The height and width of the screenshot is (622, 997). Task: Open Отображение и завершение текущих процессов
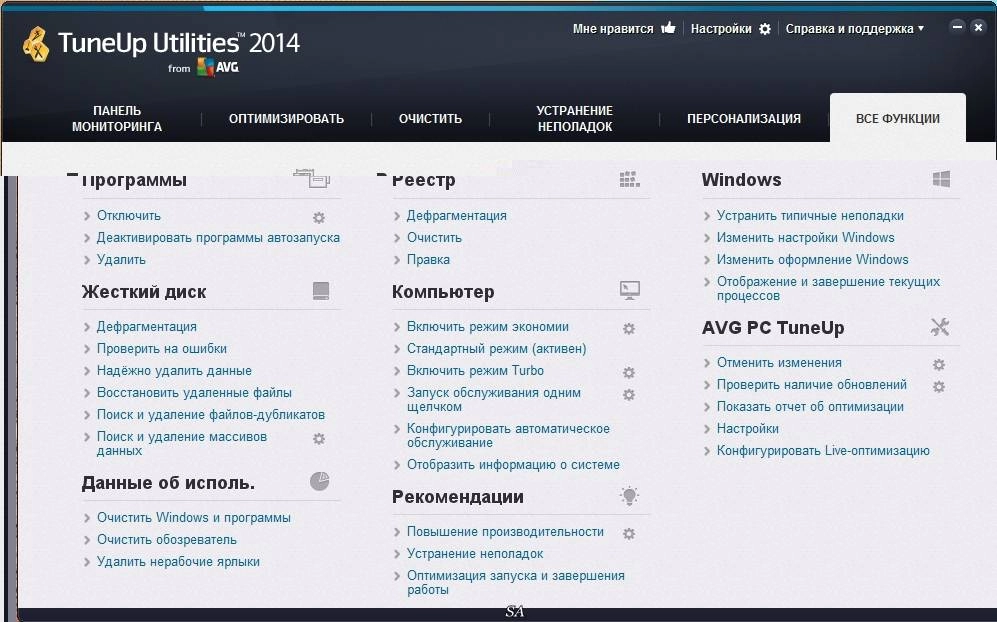pyautogui.click(x=829, y=289)
